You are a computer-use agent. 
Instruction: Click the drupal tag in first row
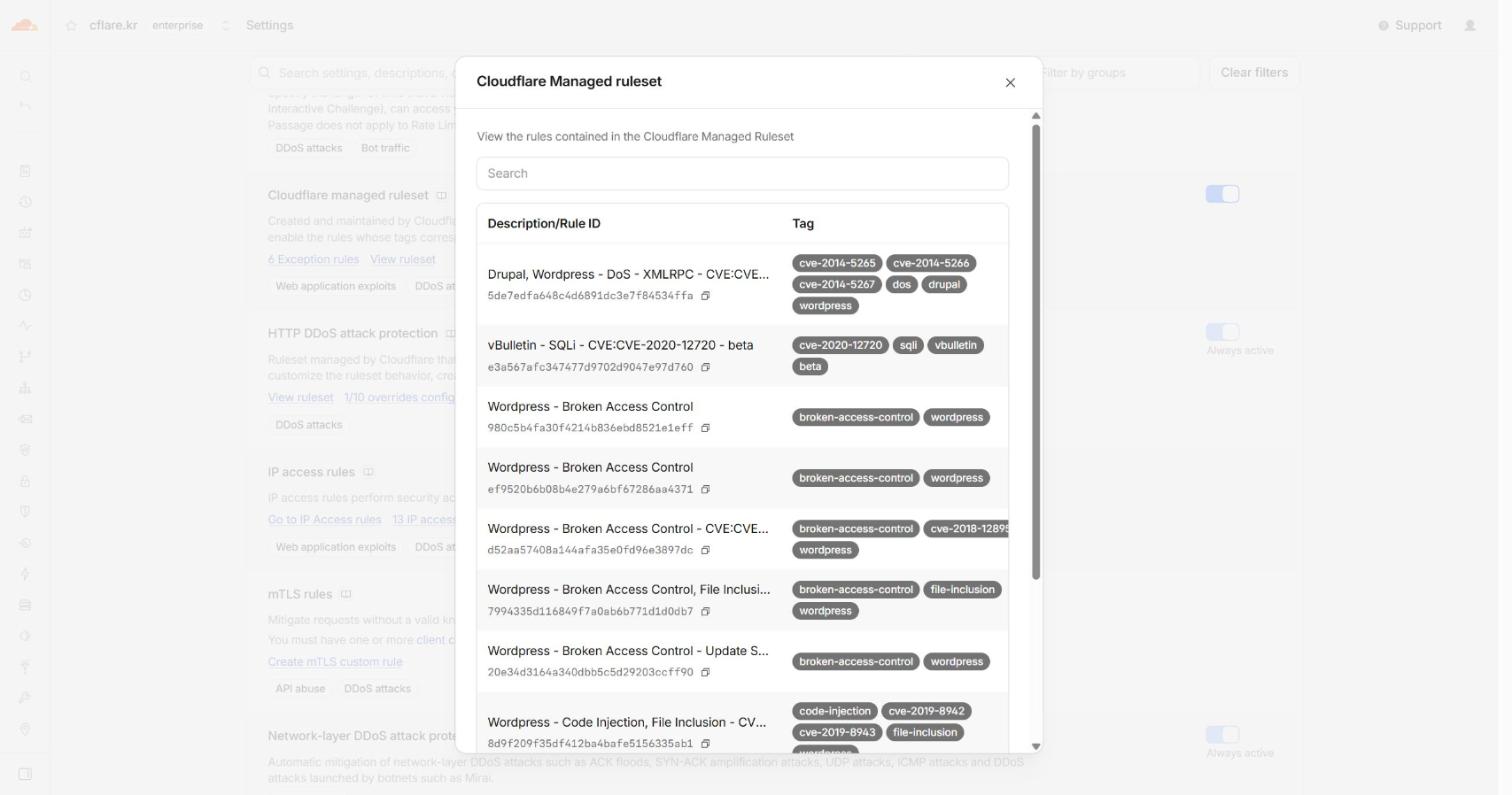tap(944, 285)
